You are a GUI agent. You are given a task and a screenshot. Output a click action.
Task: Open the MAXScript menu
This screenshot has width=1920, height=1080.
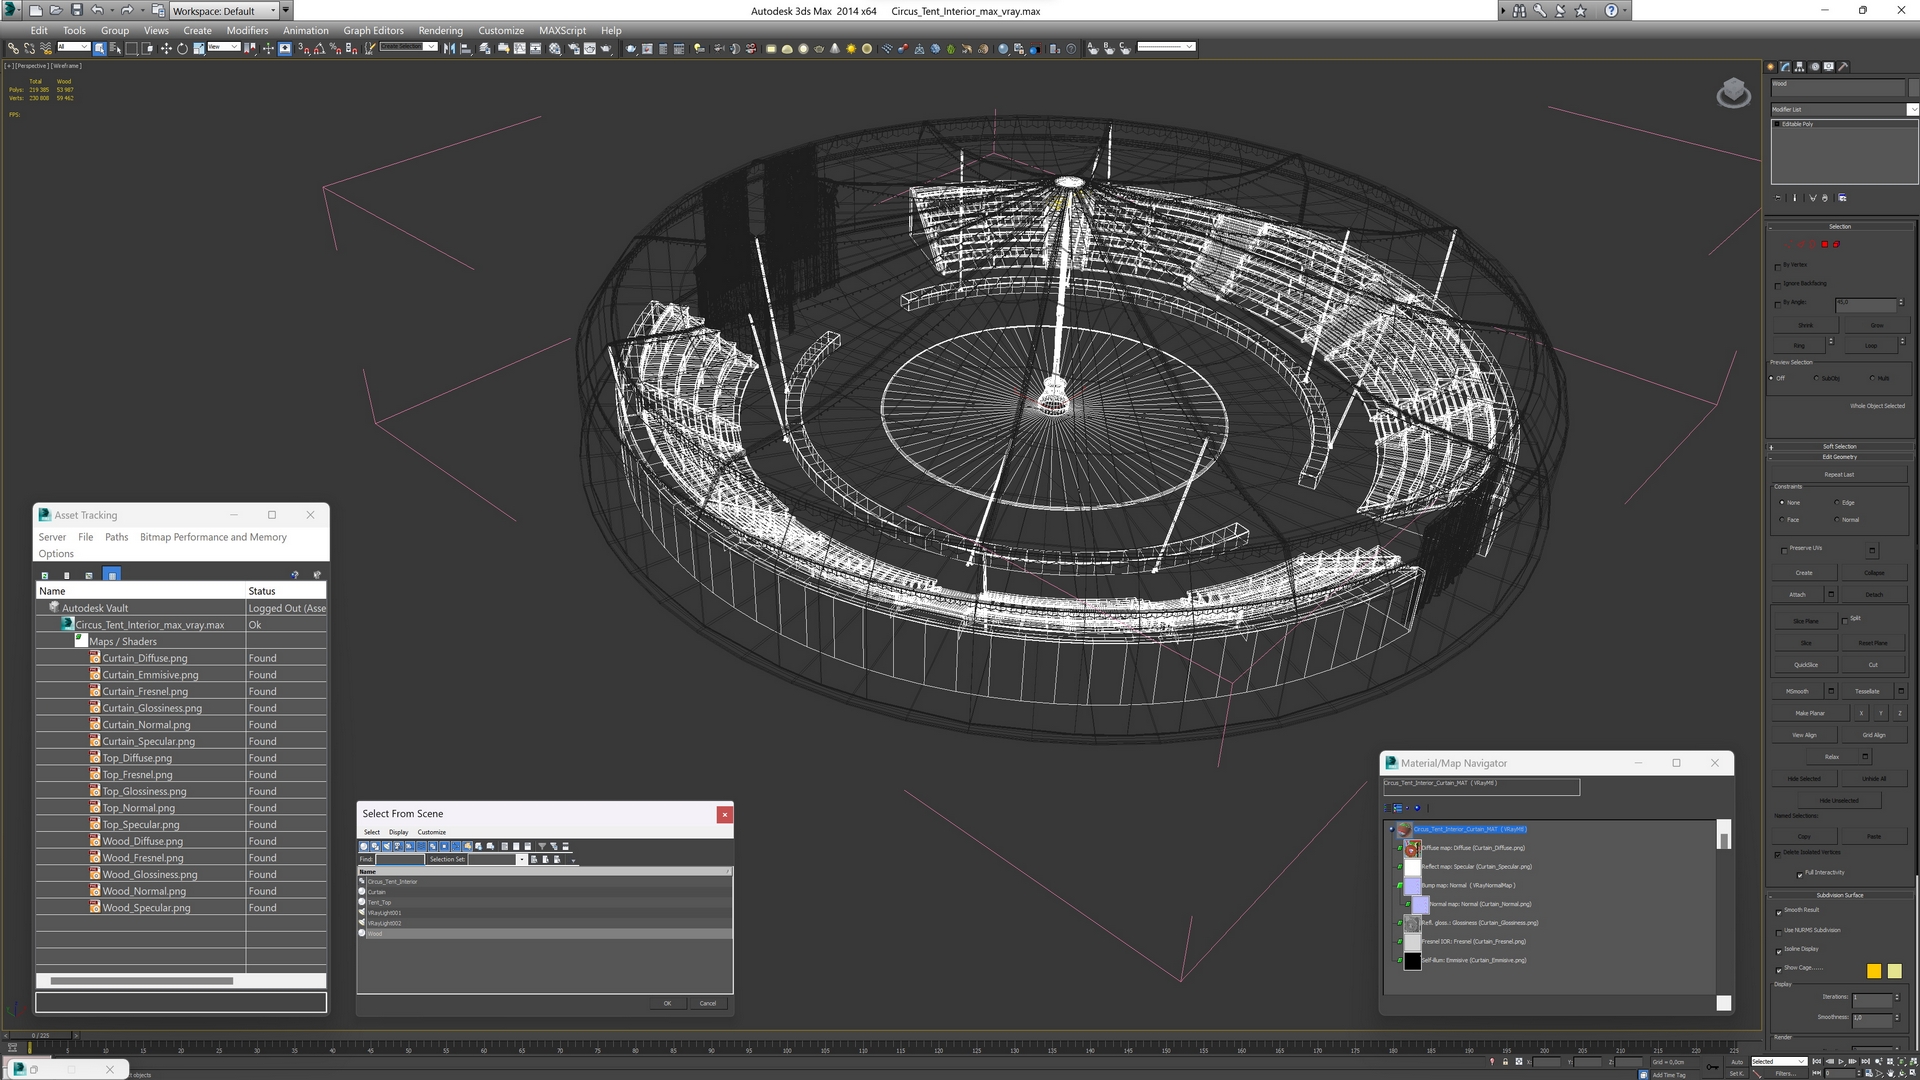562,30
